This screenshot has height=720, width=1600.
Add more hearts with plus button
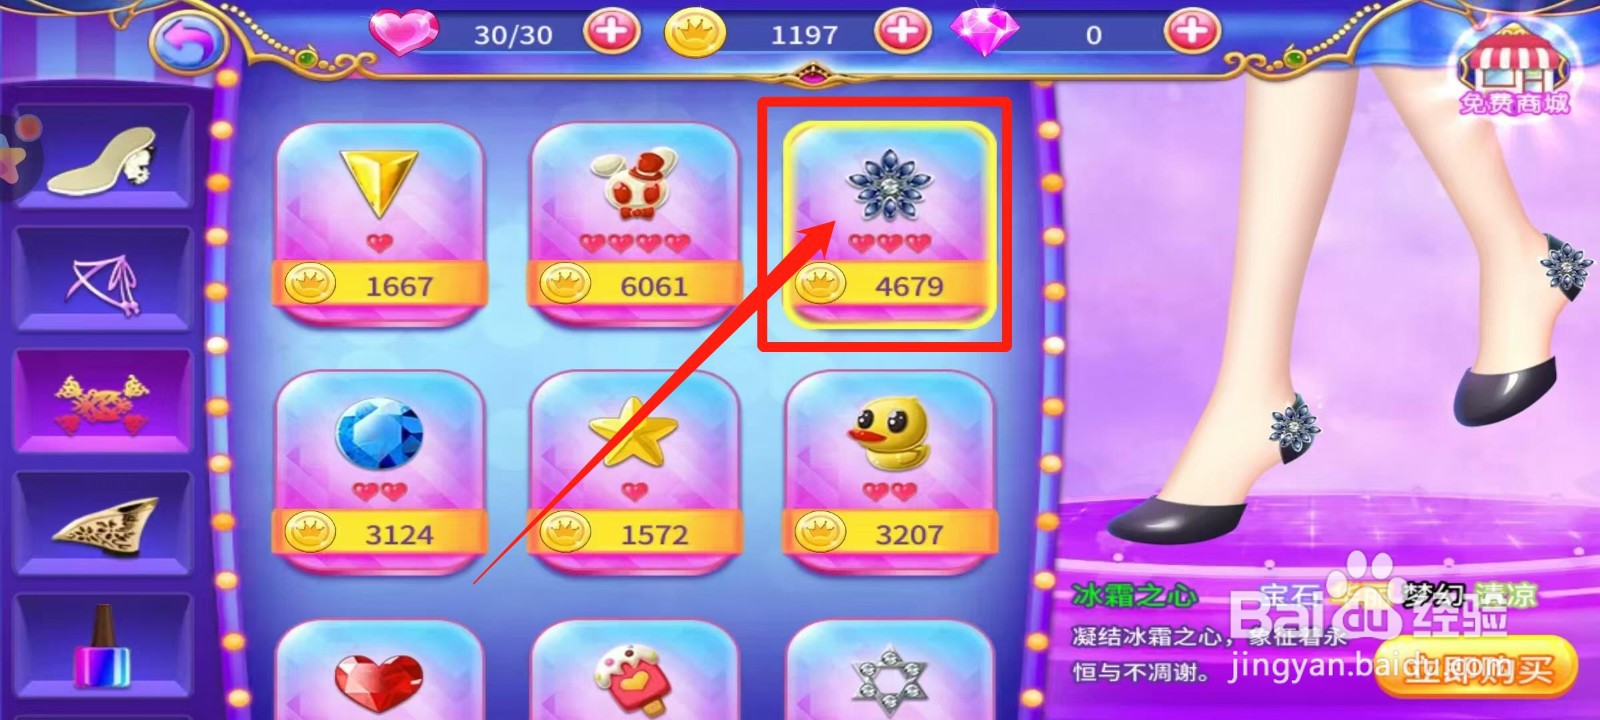point(611,32)
